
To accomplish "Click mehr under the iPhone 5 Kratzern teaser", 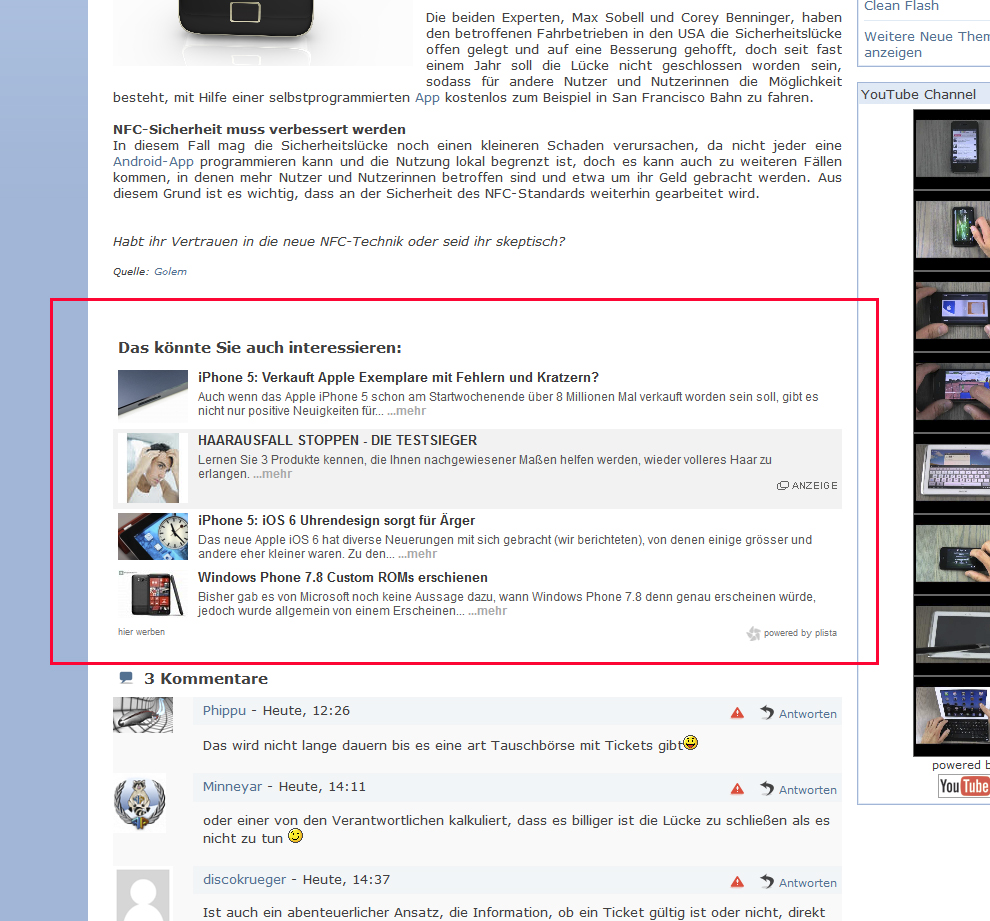I will (407, 411).
